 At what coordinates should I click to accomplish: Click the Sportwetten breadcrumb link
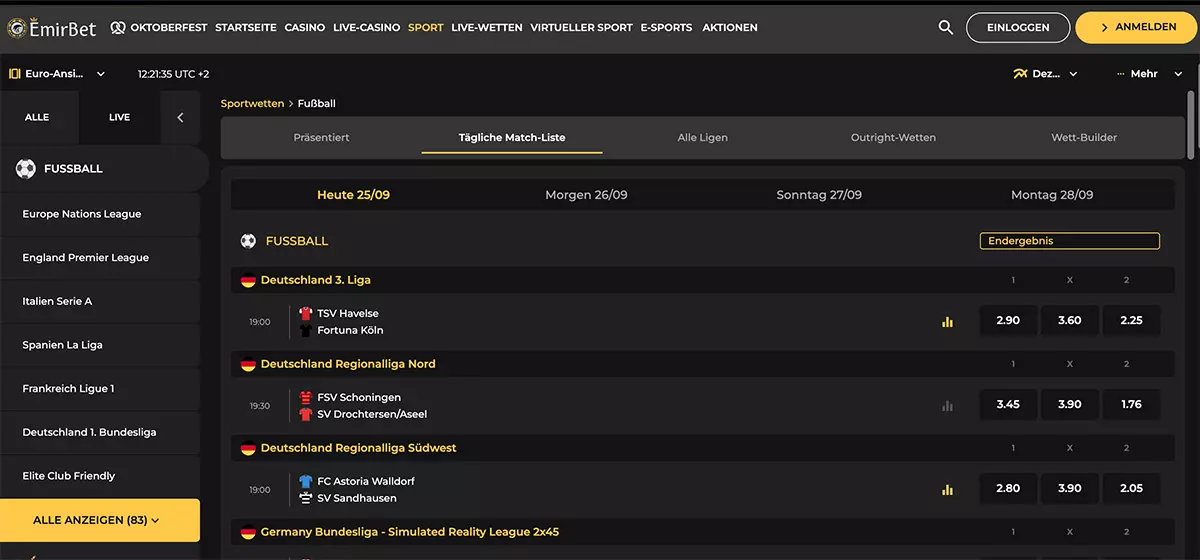(x=252, y=104)
